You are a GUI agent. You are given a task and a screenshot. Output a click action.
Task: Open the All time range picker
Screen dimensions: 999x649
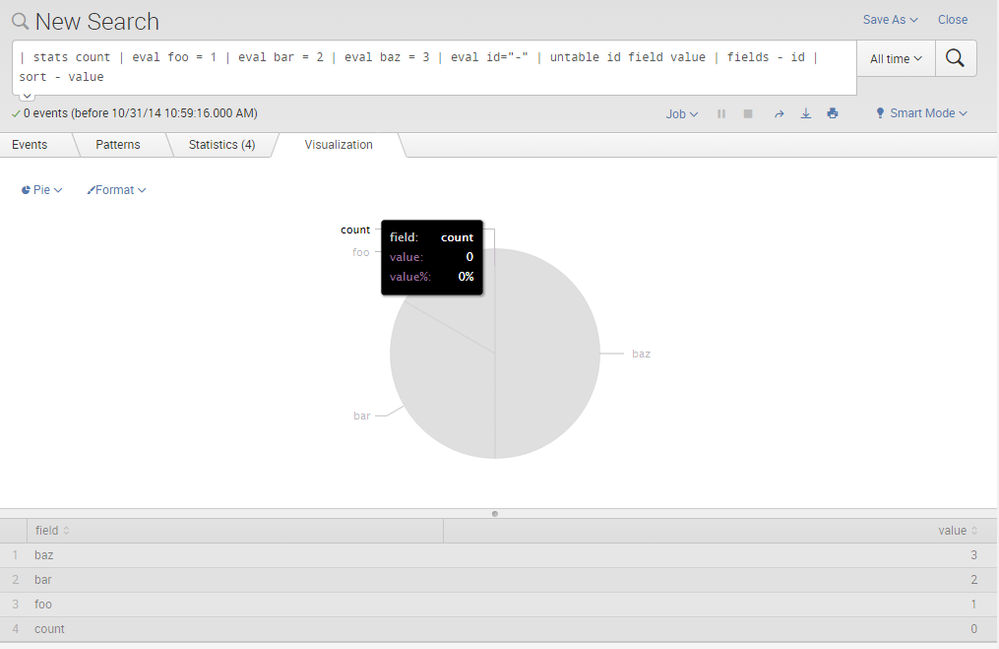(896, 59)
